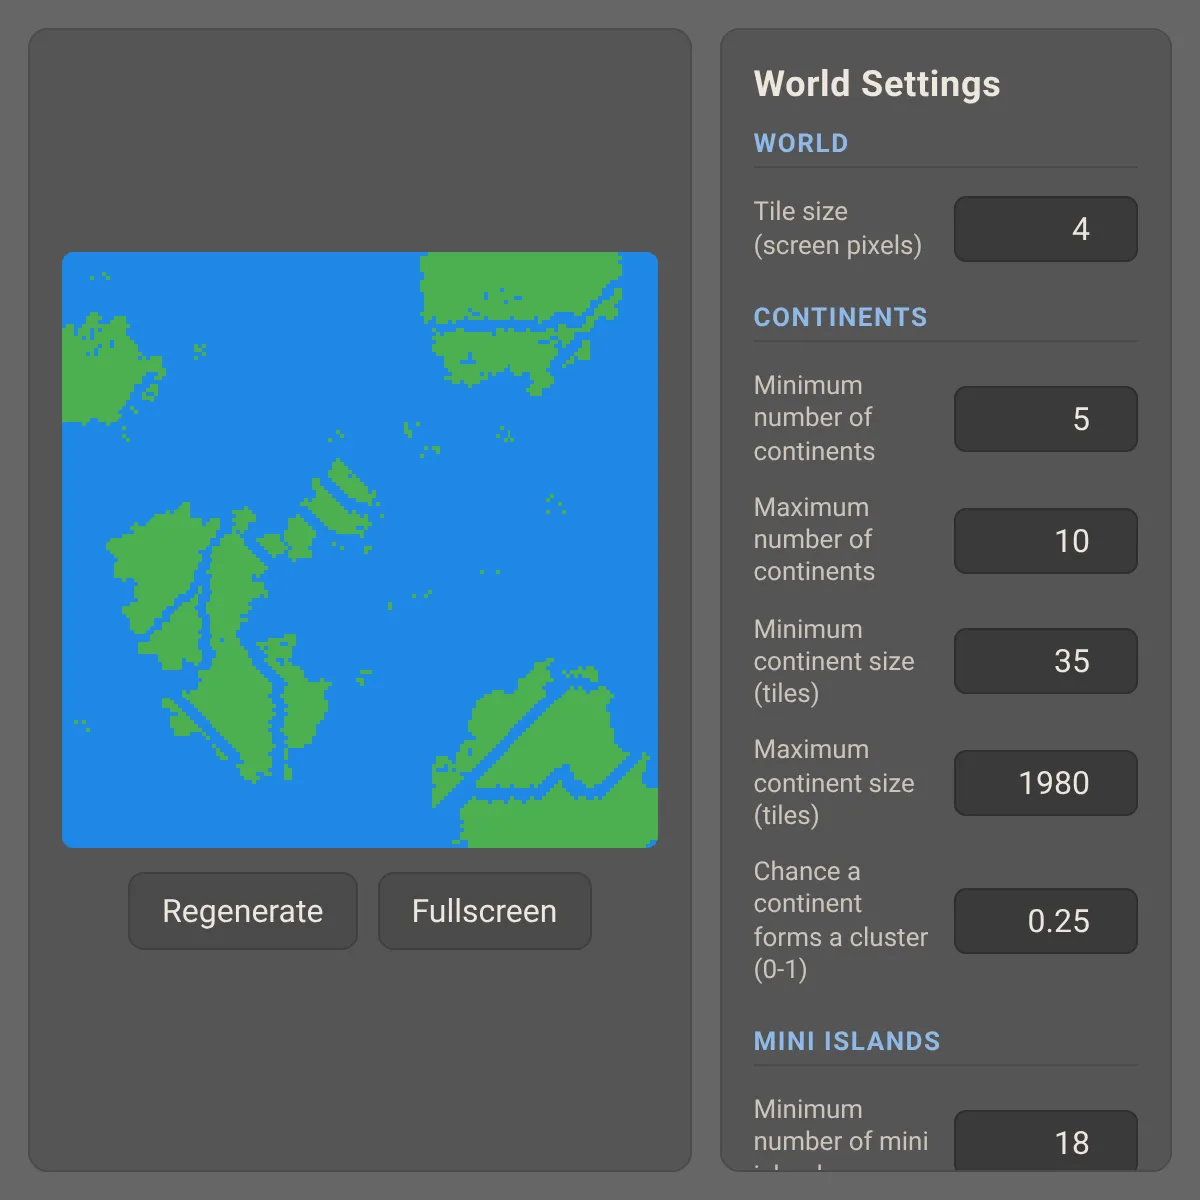The width and height of the screenshot is (1200, 1200).
Task: Click the MINI ISLANDS section header
Action: (847, 1041)
